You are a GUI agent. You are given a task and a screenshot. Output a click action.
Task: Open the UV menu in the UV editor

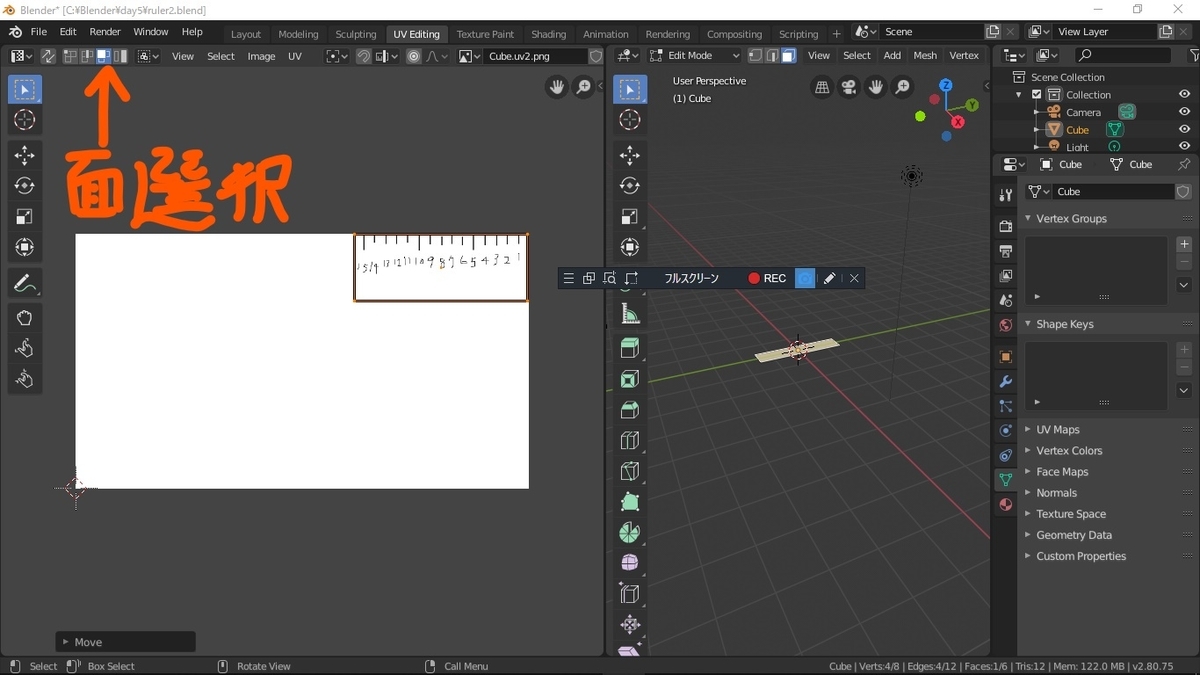click(x=295, y=56)
